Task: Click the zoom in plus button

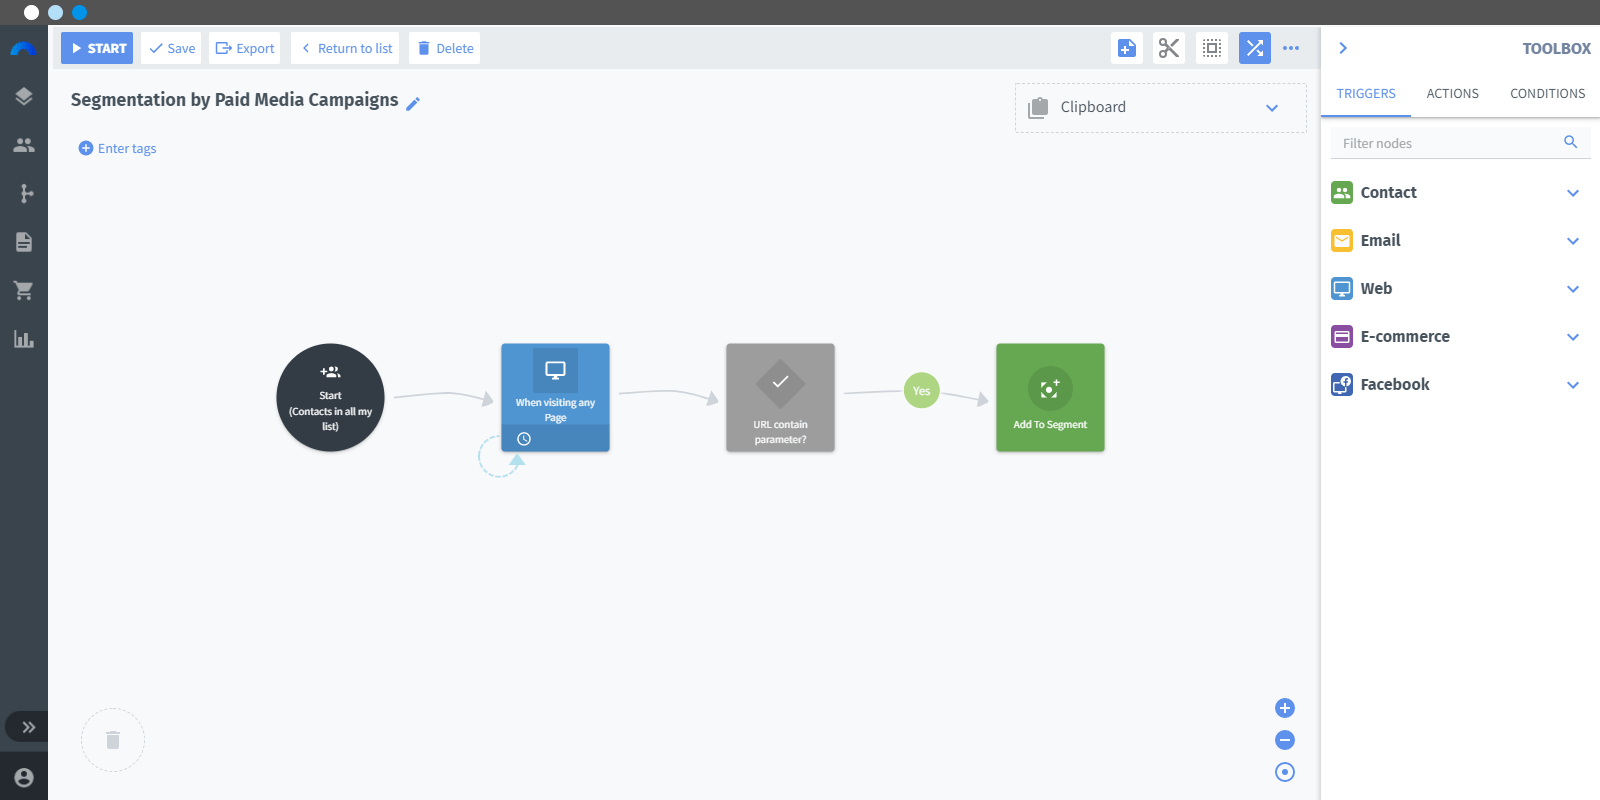Action: click(x=1285, y=708)
